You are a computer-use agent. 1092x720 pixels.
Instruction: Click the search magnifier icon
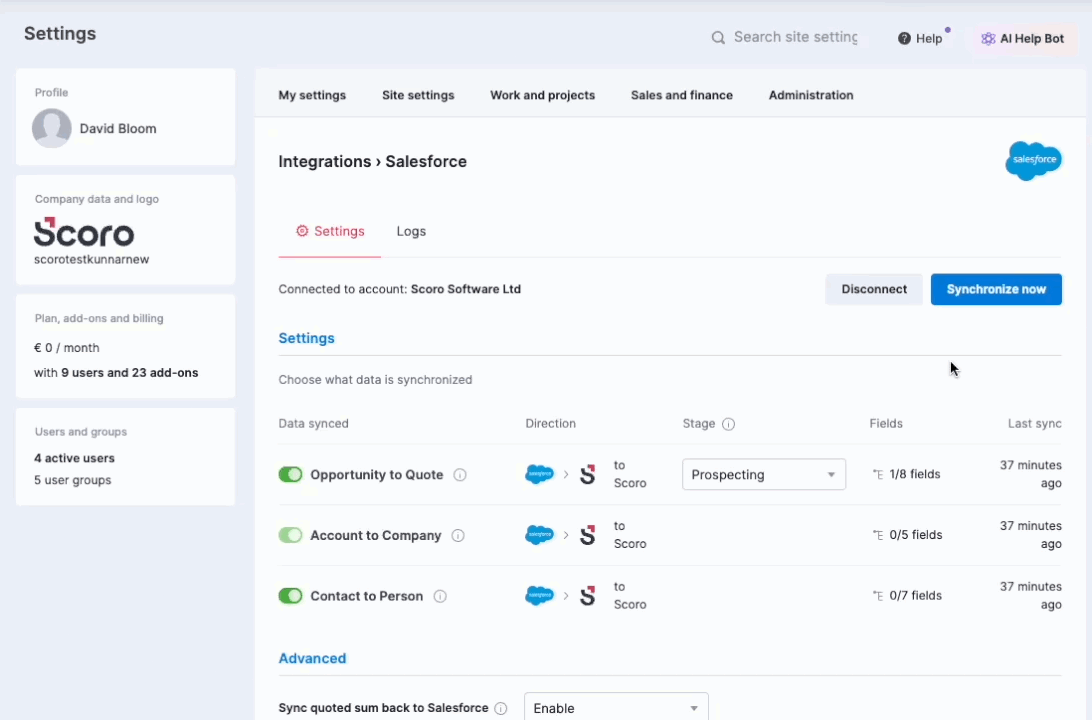[718, 38]
